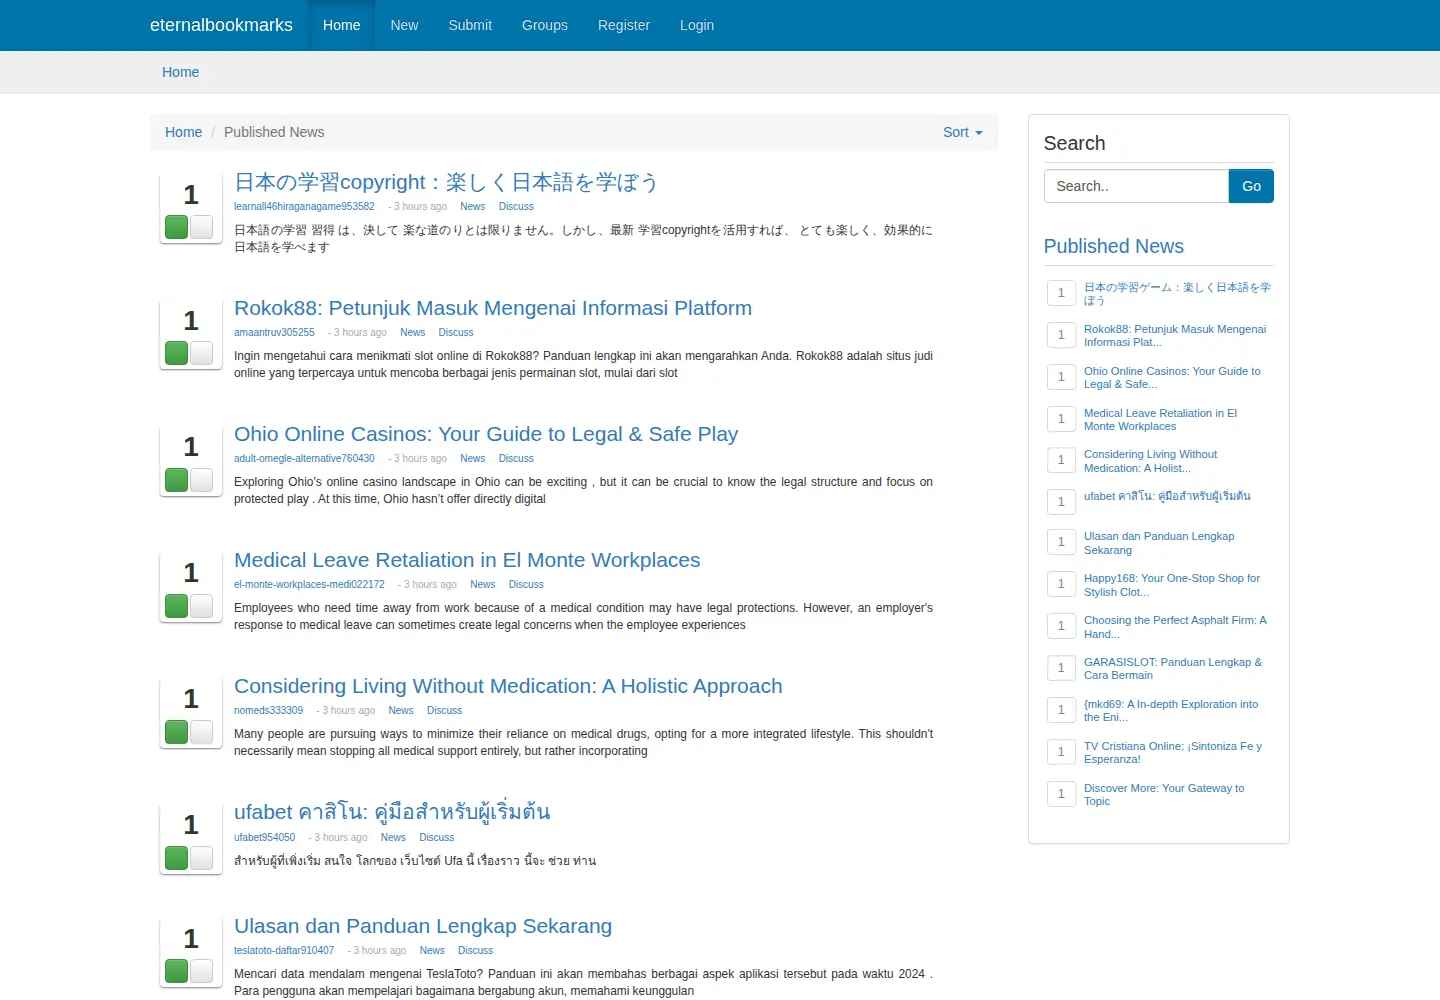Open the Groups navigation item
The height and width of the screenshot is (1000, 1440).
(545, 25)
